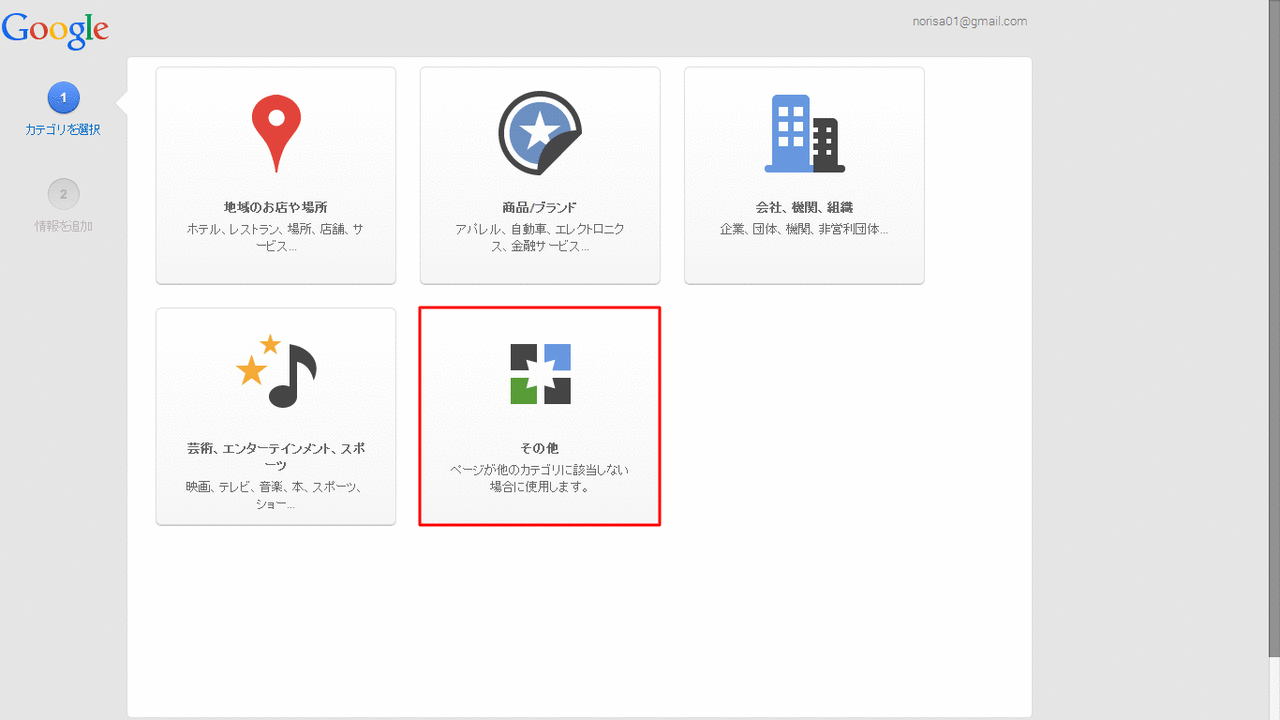Click the blue office buildings icon
Screen dimensions: 1280x720
[804, 134]
